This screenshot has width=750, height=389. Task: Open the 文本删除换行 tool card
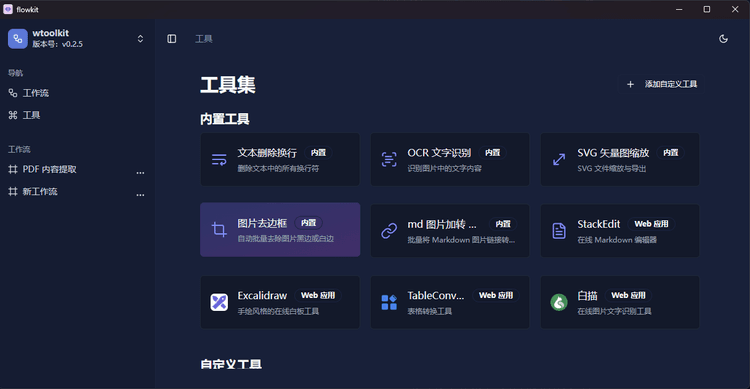click(x=280, y=159)
